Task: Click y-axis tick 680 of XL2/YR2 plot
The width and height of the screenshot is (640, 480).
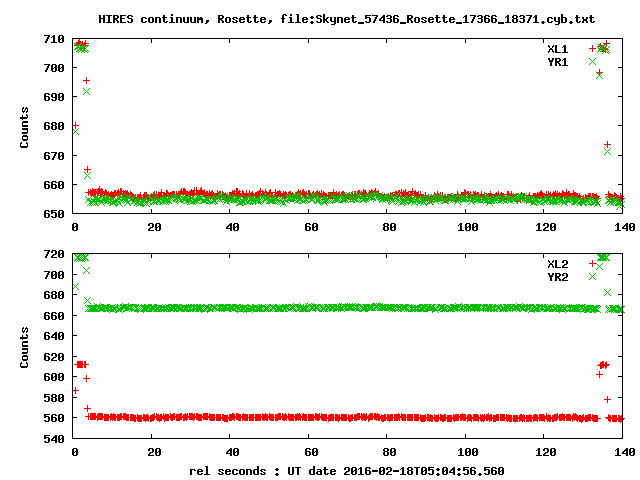Action: [x=54, y=295]
